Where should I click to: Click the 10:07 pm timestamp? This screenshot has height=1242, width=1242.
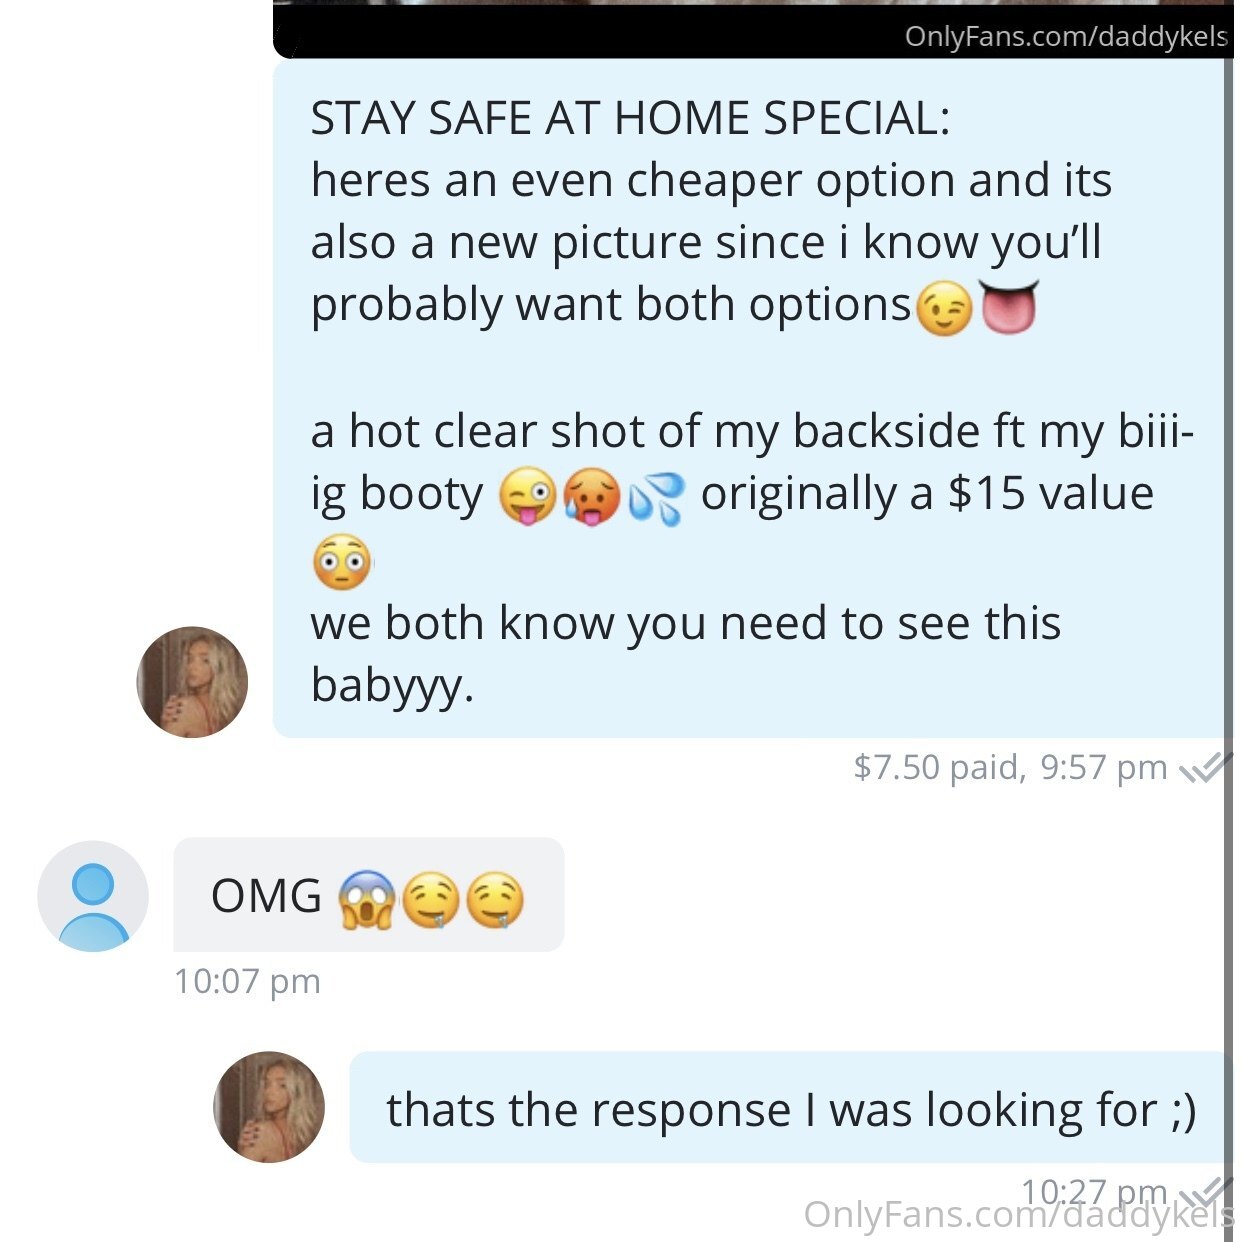[x=247, y=981]
